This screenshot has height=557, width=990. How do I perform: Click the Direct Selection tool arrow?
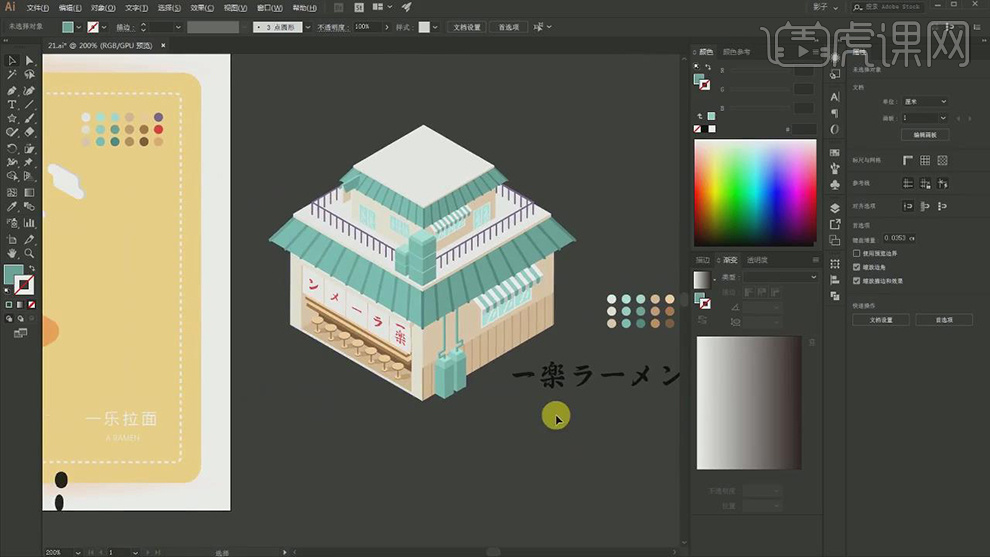click(29, 61)
